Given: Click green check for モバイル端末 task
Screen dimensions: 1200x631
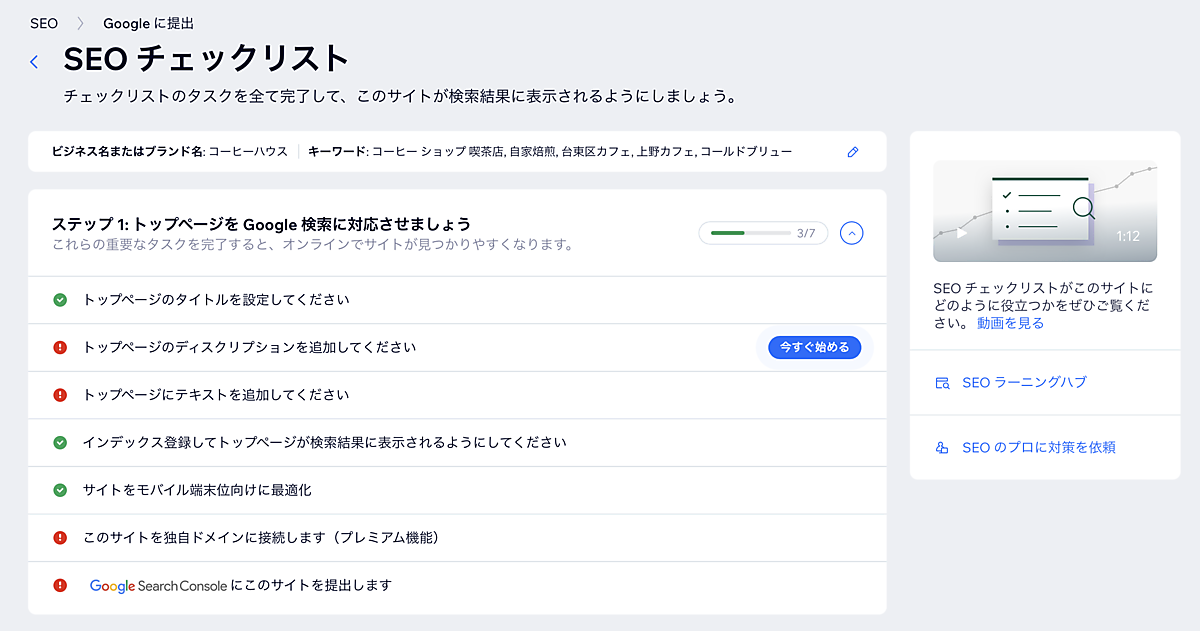Looking at the screenshot, I should [x=60, y=490].
